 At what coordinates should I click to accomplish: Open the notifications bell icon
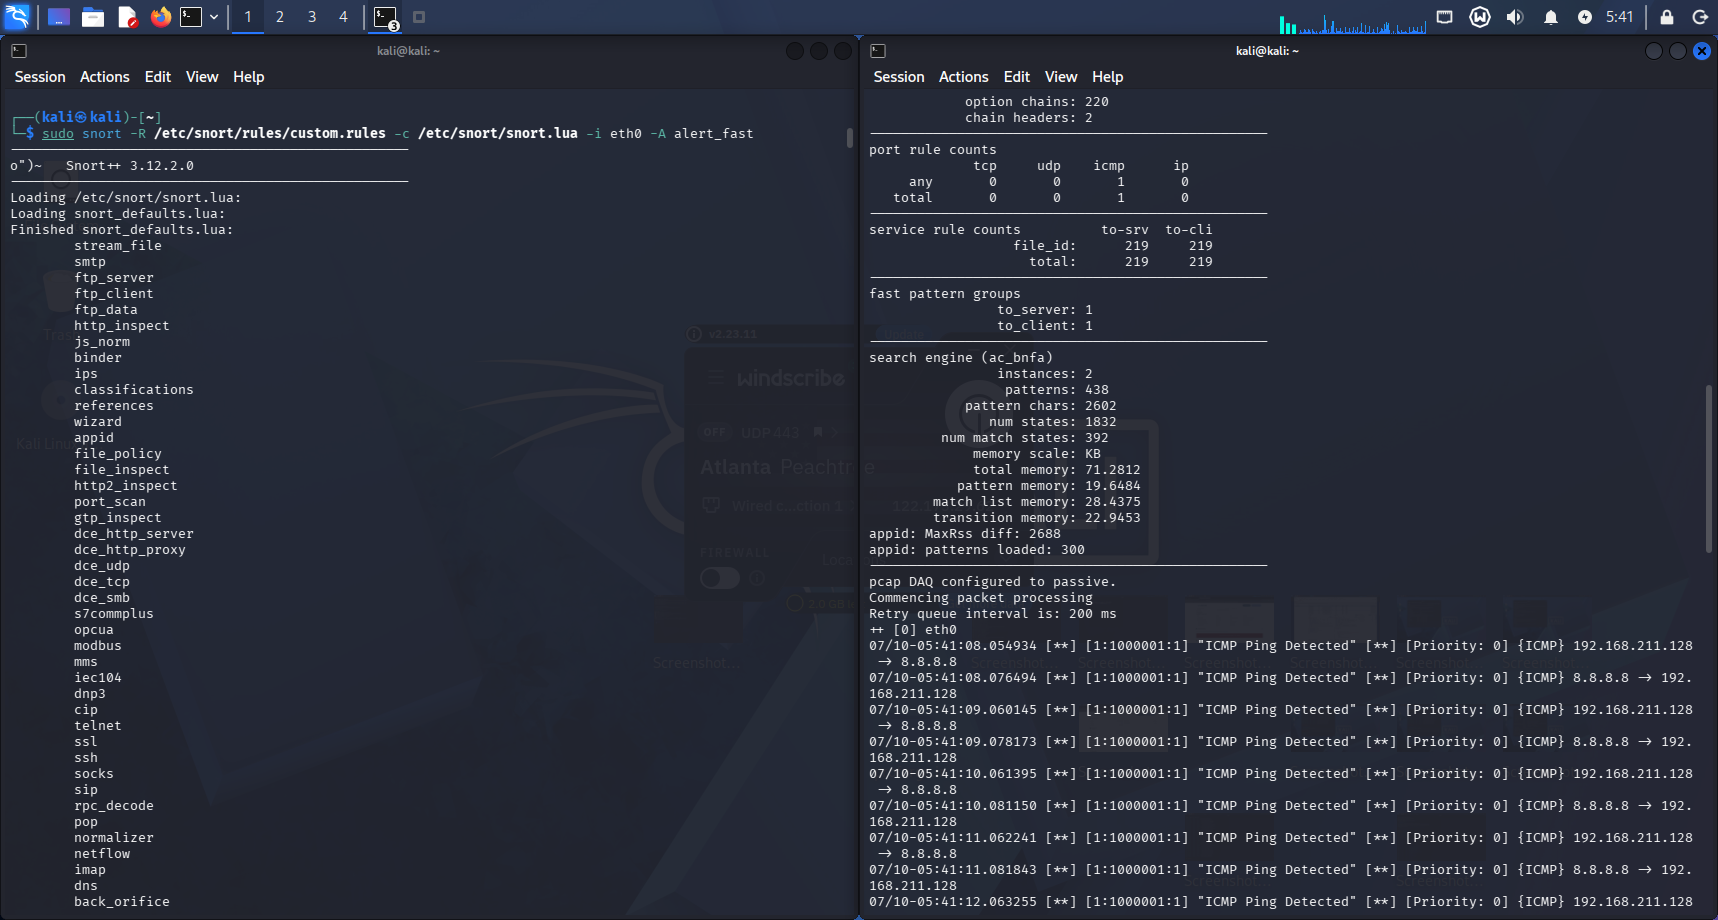point(1551,17)
